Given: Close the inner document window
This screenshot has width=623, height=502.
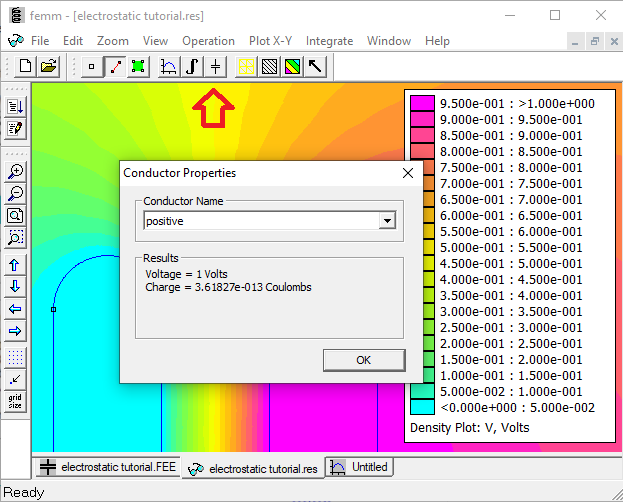Looking at the screenshot, I should [614, 41].
